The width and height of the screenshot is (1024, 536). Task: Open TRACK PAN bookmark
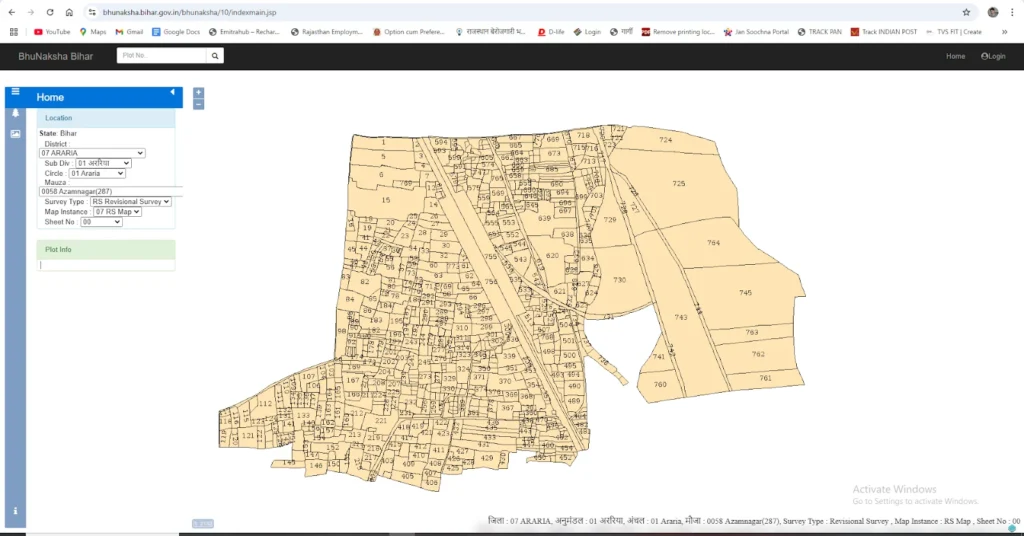coord(820,31)
